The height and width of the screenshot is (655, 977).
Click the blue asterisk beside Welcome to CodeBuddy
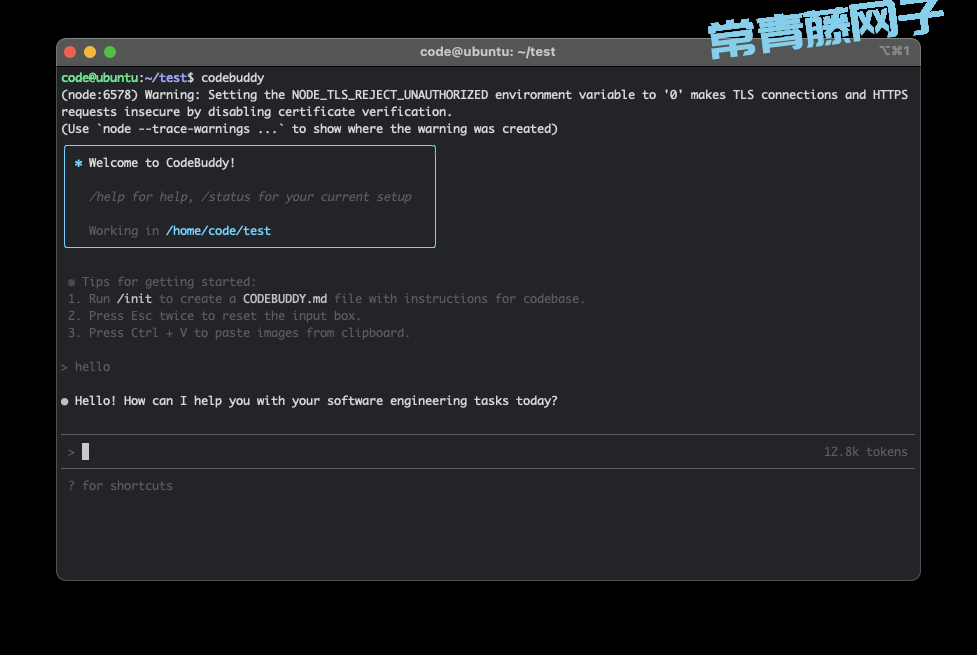tap(78, 163)
